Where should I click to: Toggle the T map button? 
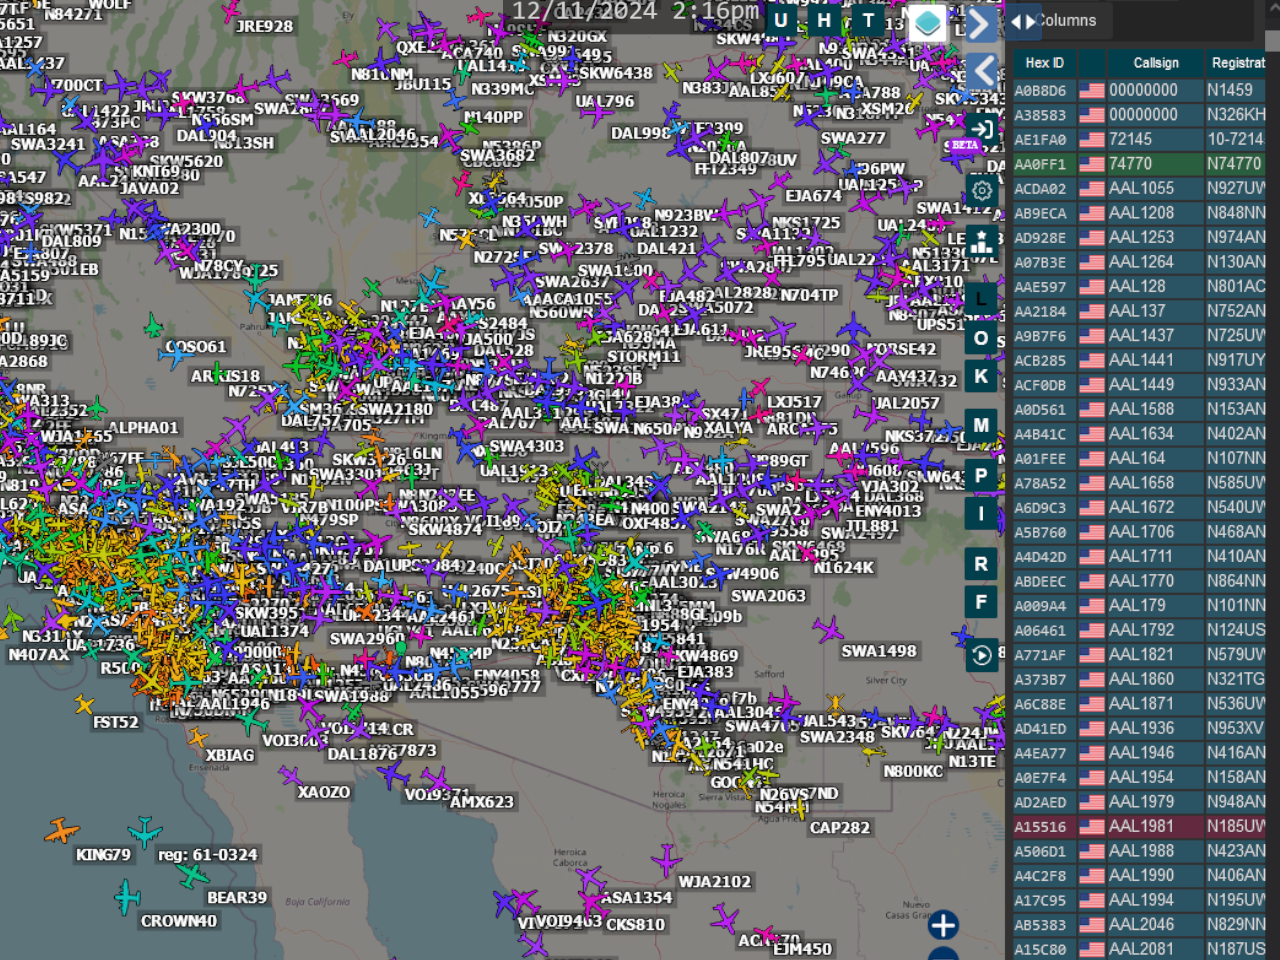(867, 20)
